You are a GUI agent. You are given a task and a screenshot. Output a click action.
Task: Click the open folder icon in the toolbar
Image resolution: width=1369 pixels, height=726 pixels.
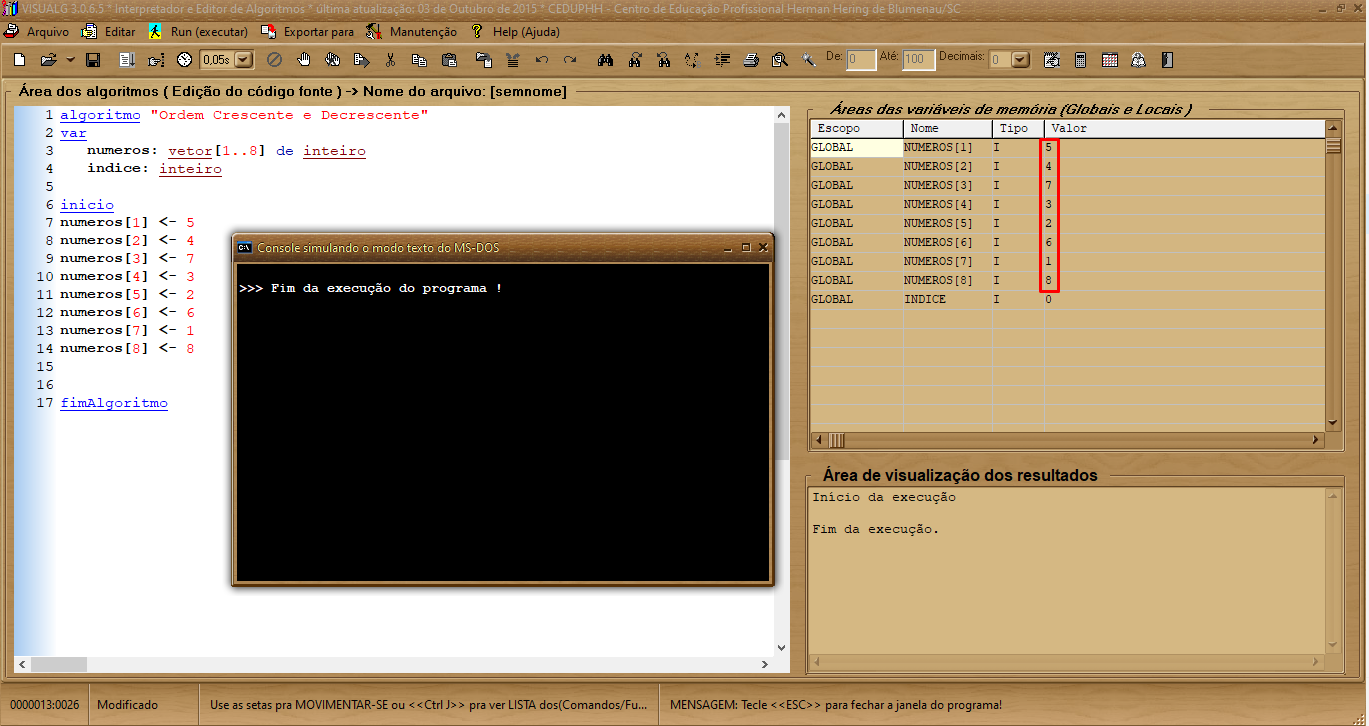pyautogui.click(x=48, y=60)
